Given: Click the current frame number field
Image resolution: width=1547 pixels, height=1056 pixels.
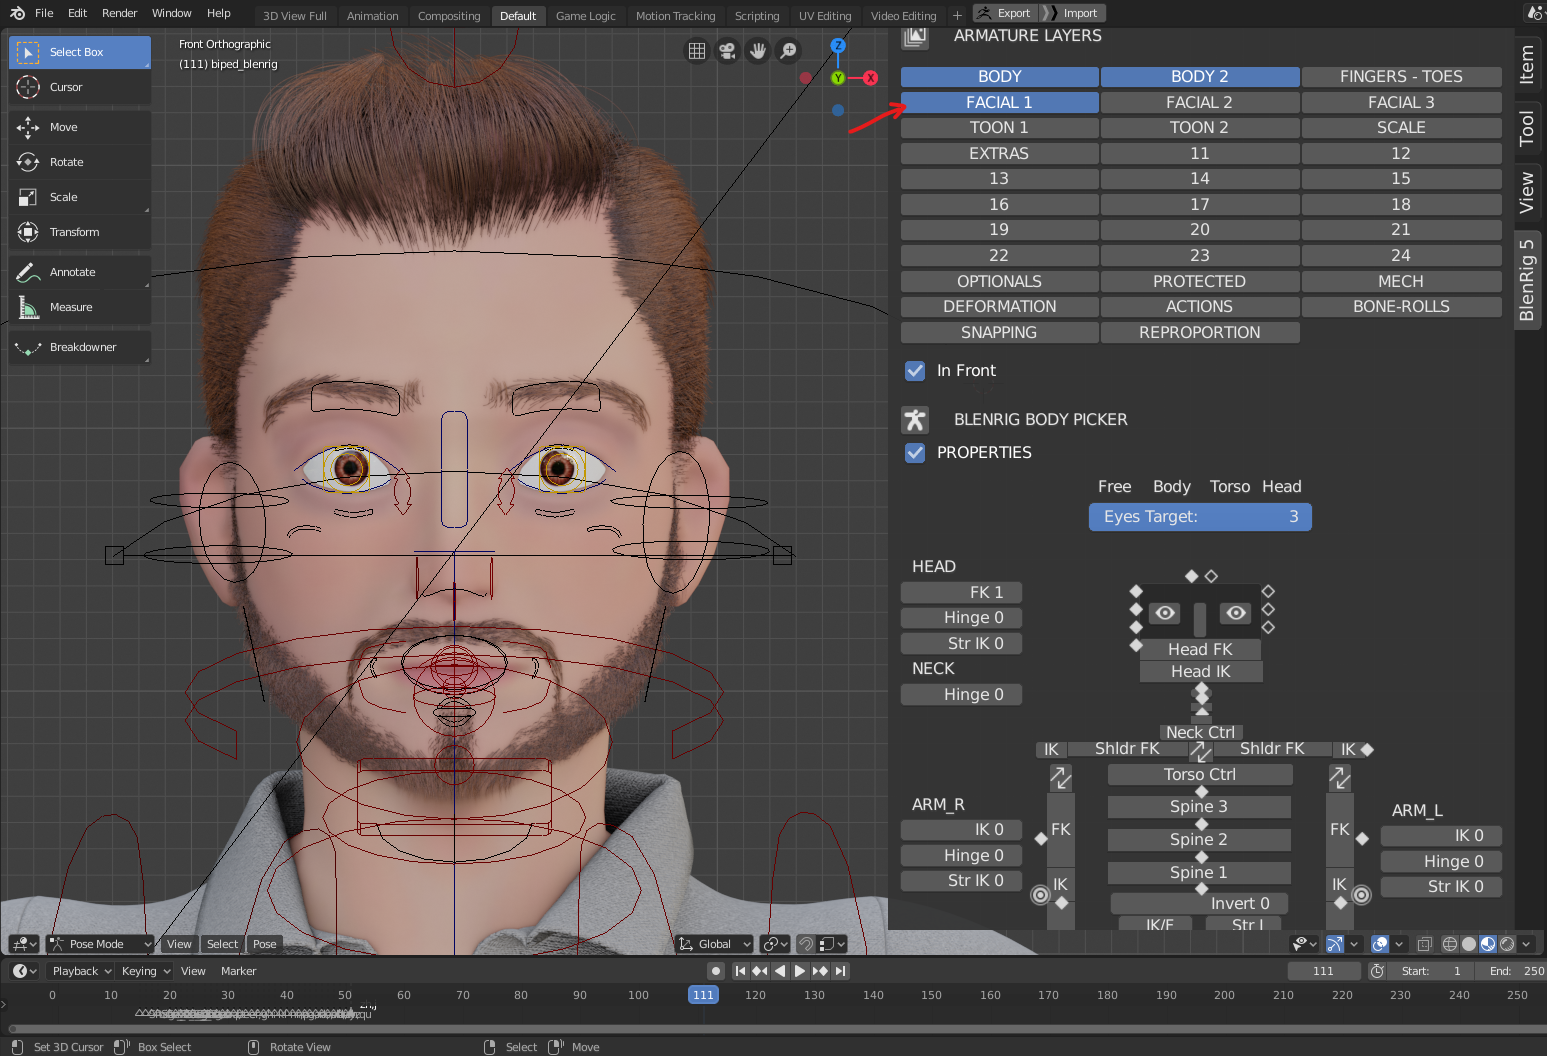Looking at the screenshot, I should pos(1322,971).
